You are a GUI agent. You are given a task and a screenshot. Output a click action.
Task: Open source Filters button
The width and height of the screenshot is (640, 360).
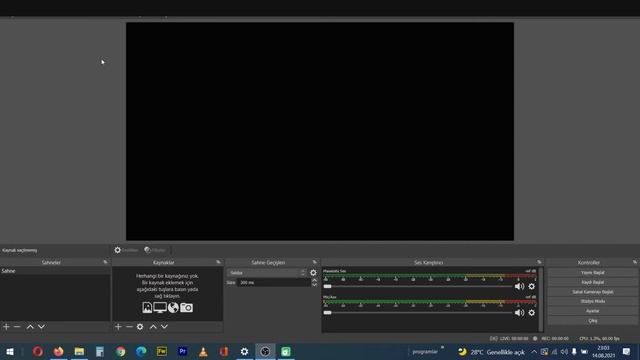tap(156, 250)
